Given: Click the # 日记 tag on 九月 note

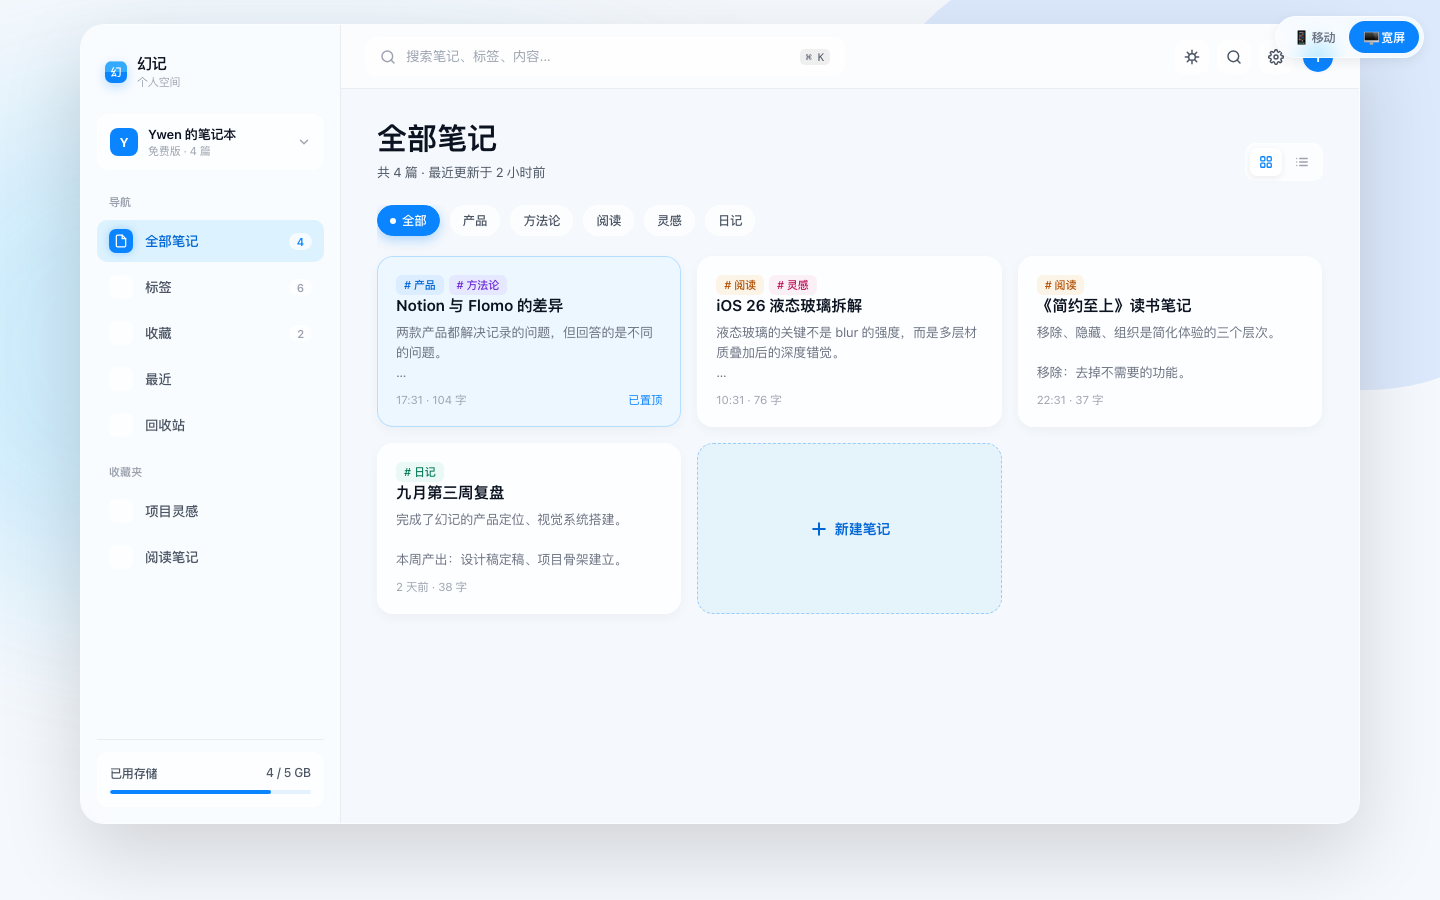Looking at the screenshot, I should (x=420, y=472).
